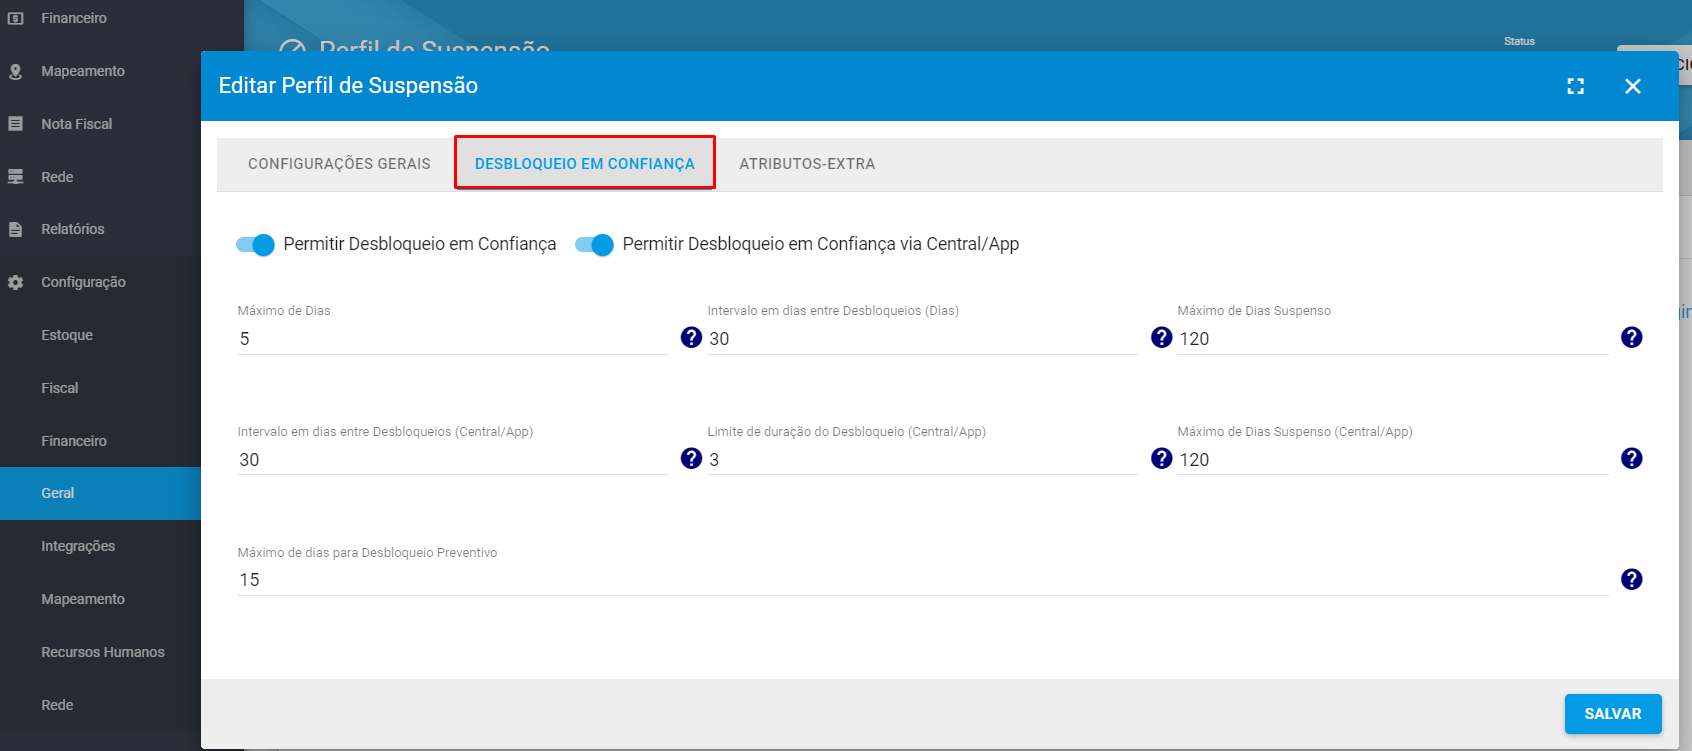Select the Desbloqueio em Confiança tab
Viewport: 1692px width, 751px height.
[585, 164]
